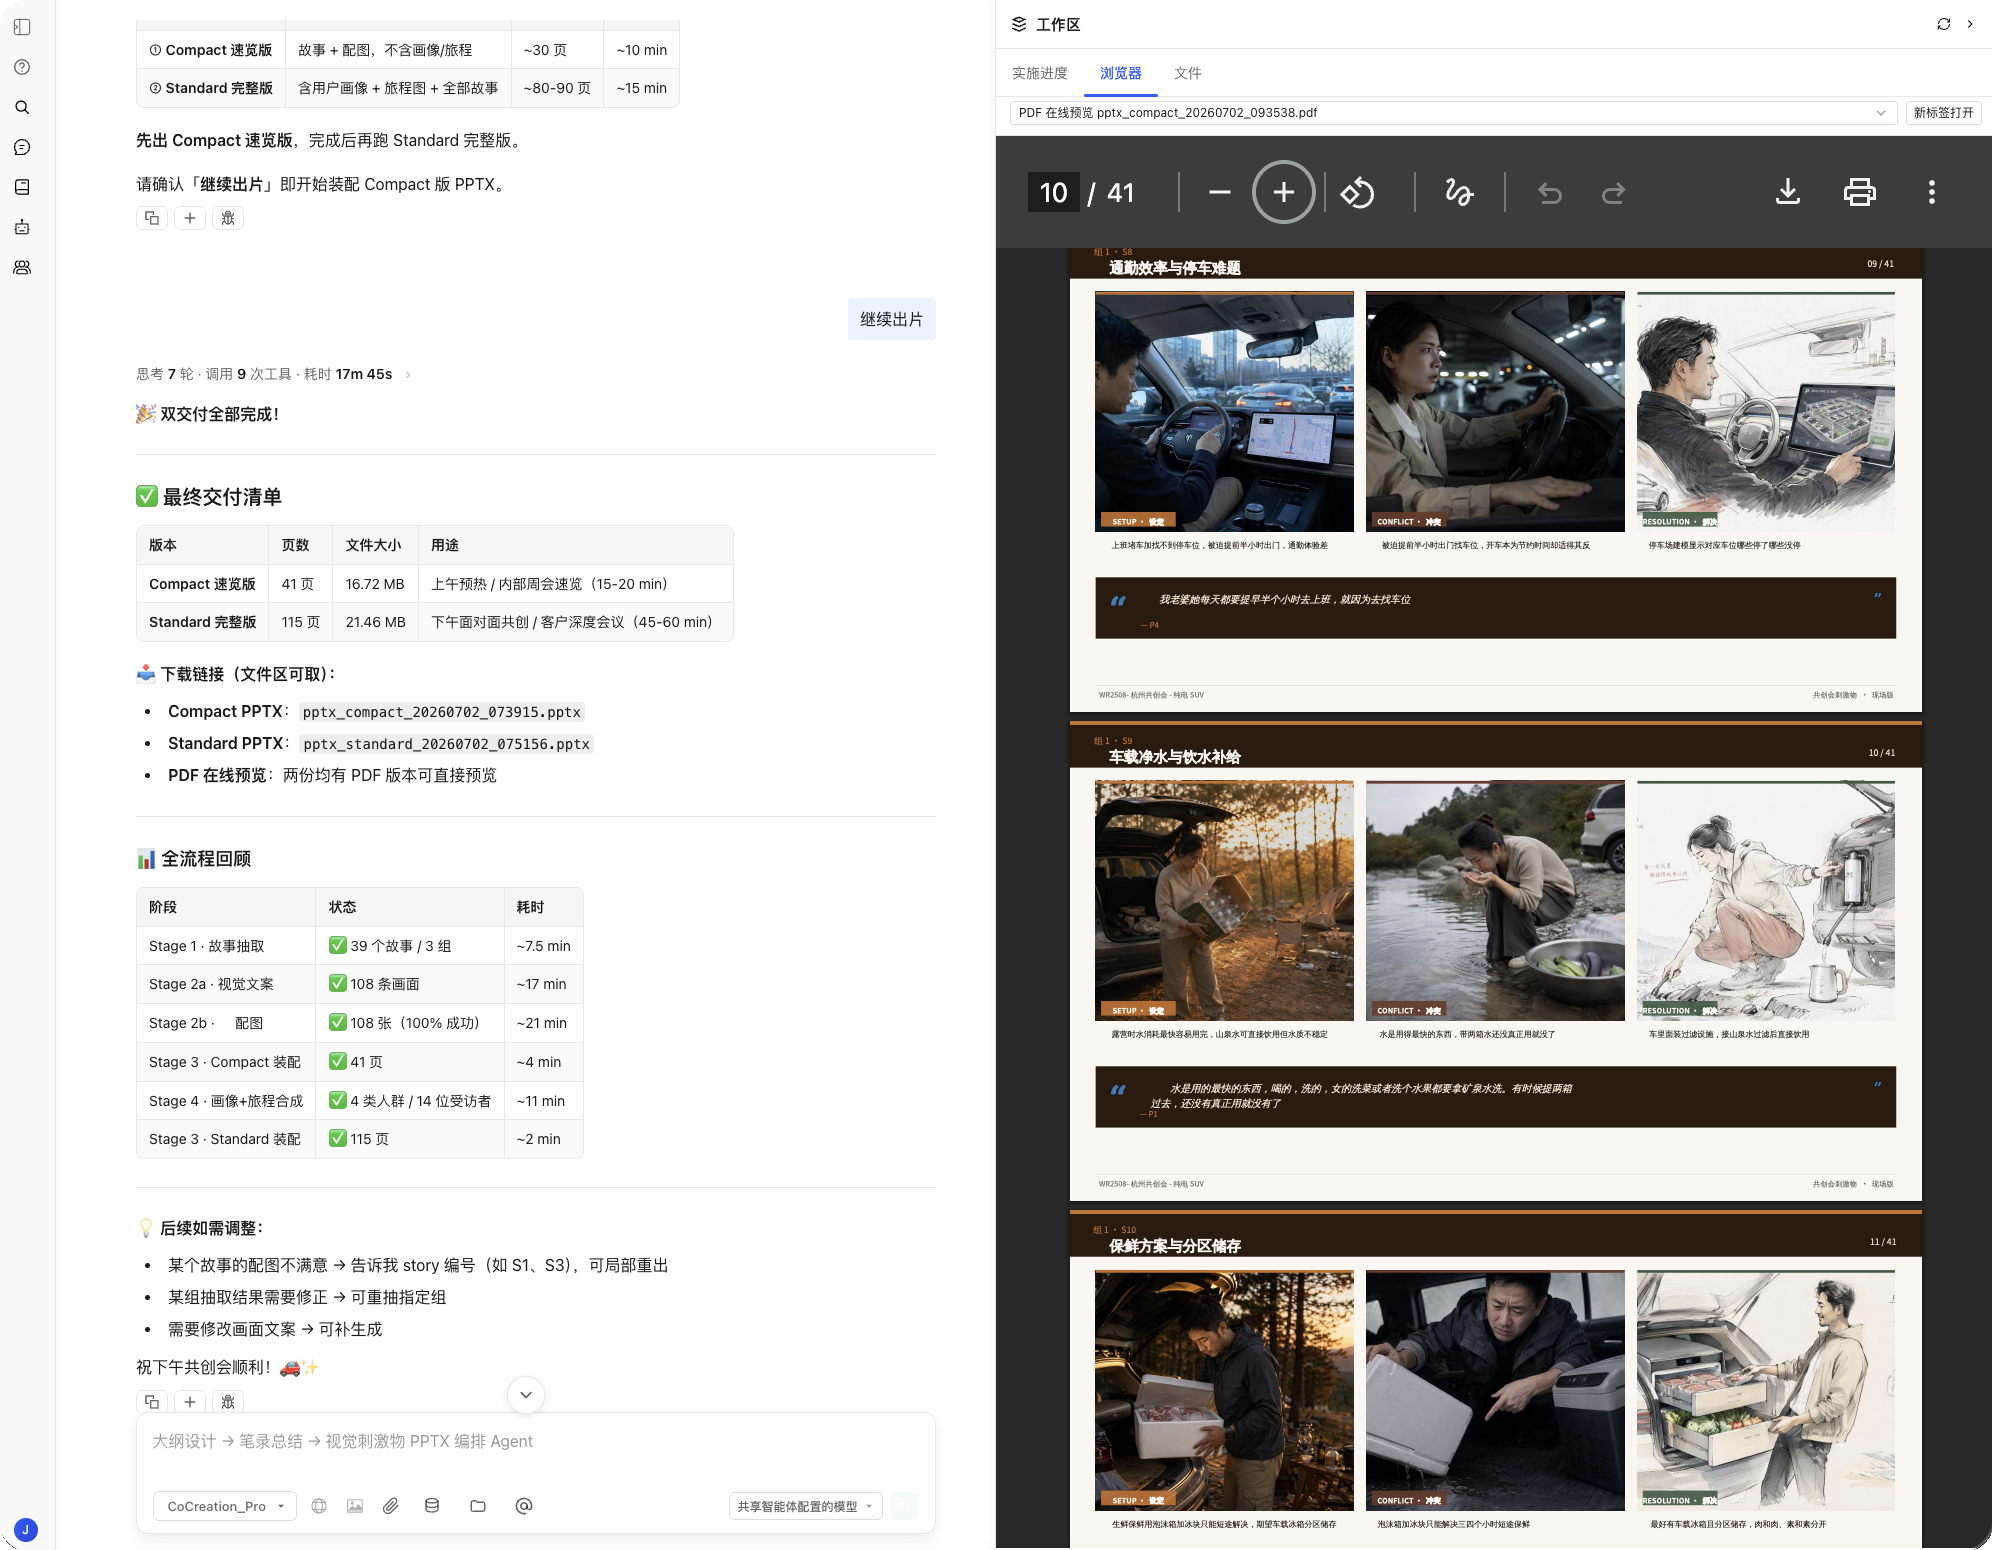Copy the message ending with 装配 Compact 版 PPTX
The height and width of the screenshot is (1550, 1992).
(152, 218)
